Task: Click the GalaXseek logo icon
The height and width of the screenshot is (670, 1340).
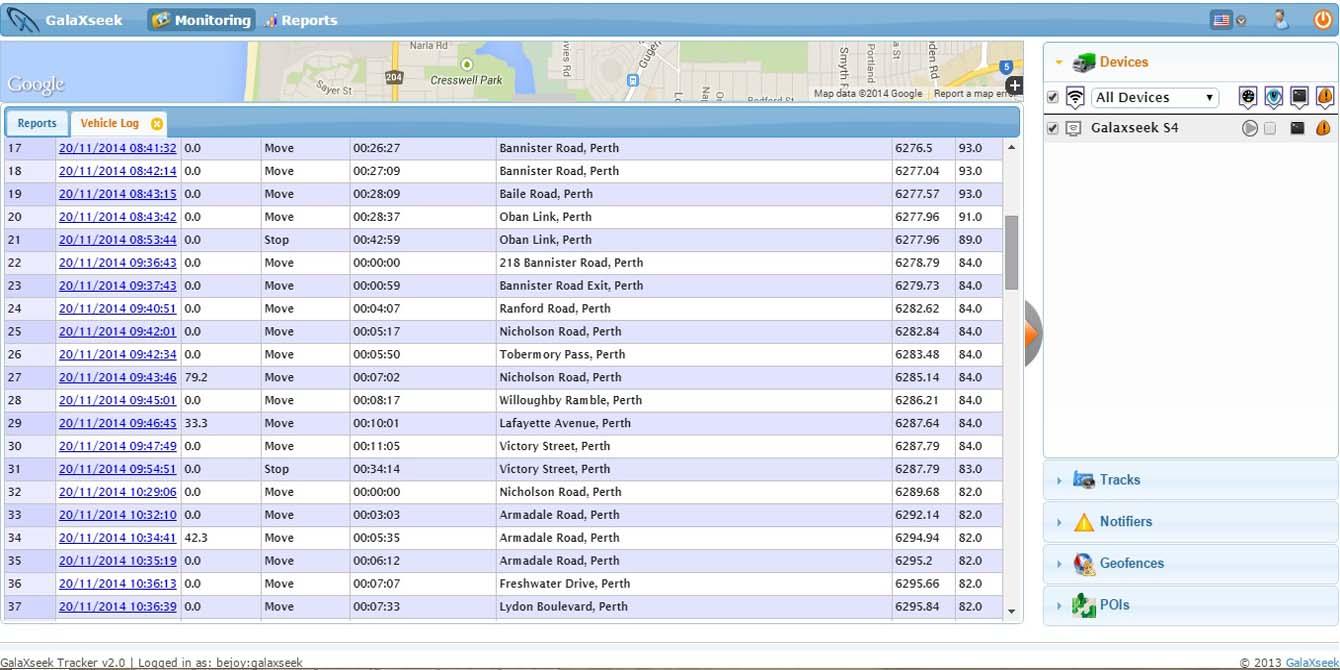Action: coord(23,19)
